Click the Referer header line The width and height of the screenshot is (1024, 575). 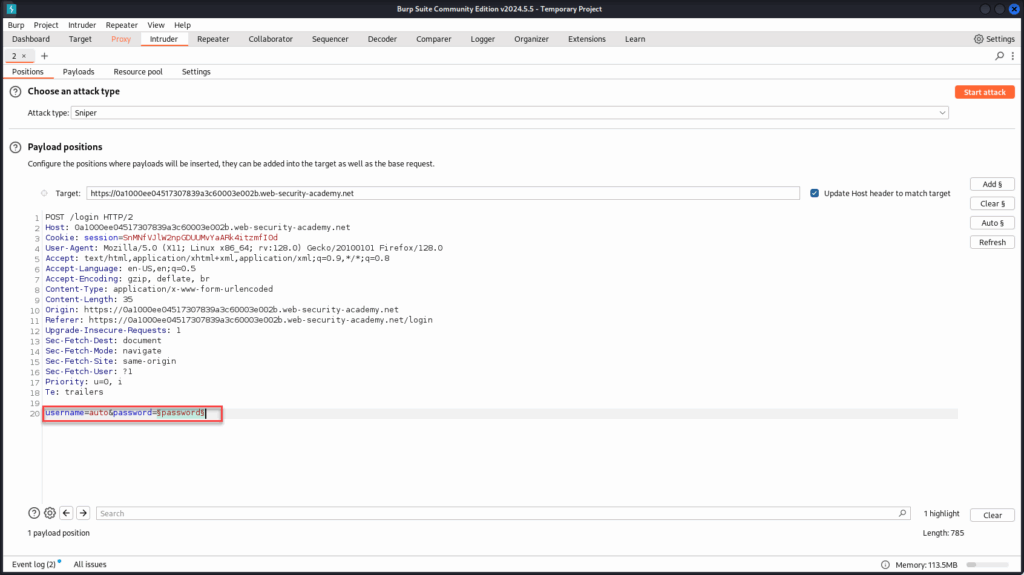tap(238, 320)
